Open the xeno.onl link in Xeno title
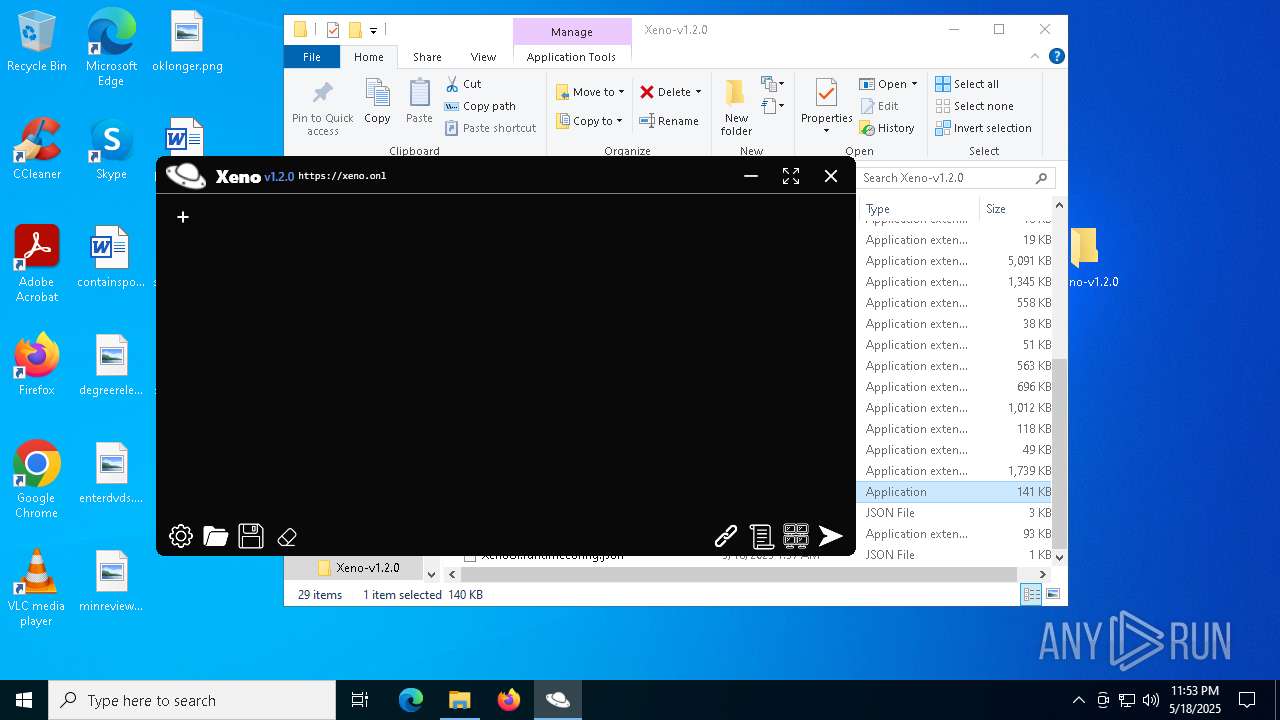Screen dimensions: 1280x720 point(342,176)
